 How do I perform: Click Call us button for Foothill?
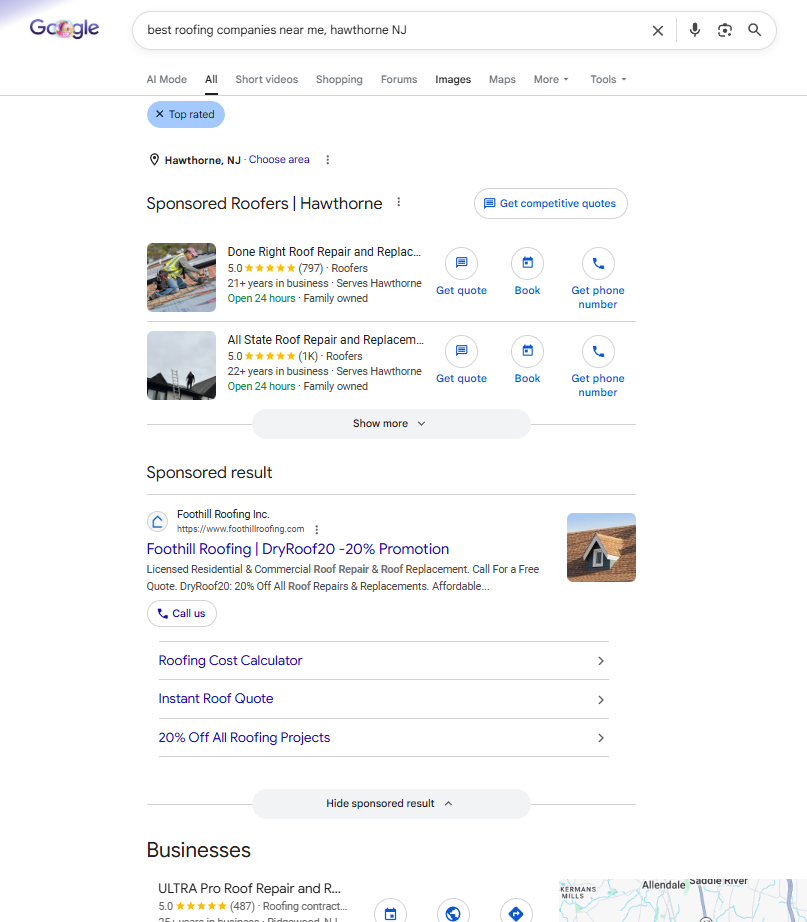click(x=182, y=613)
